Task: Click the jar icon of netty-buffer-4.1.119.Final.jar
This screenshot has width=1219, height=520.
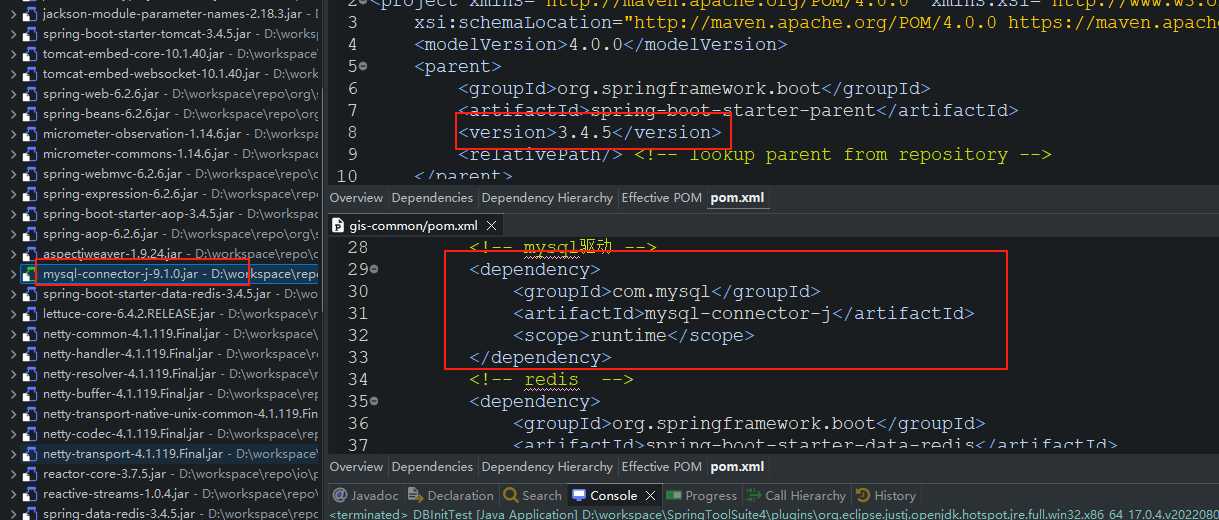Action: 29,394
